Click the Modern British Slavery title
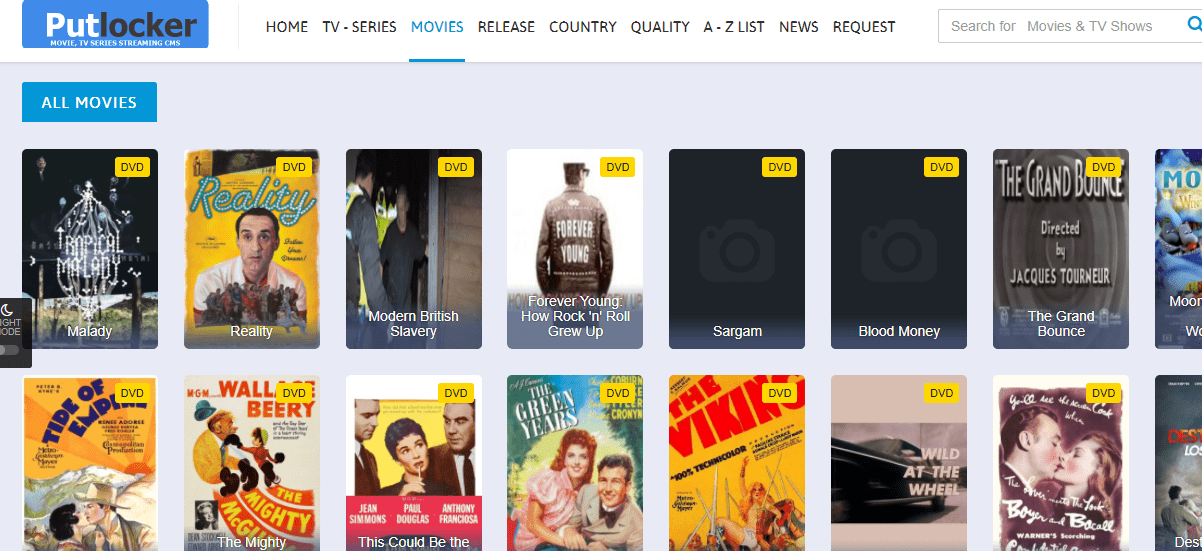Viewport: 1202px width, 551px height. (x=414, y=323)
